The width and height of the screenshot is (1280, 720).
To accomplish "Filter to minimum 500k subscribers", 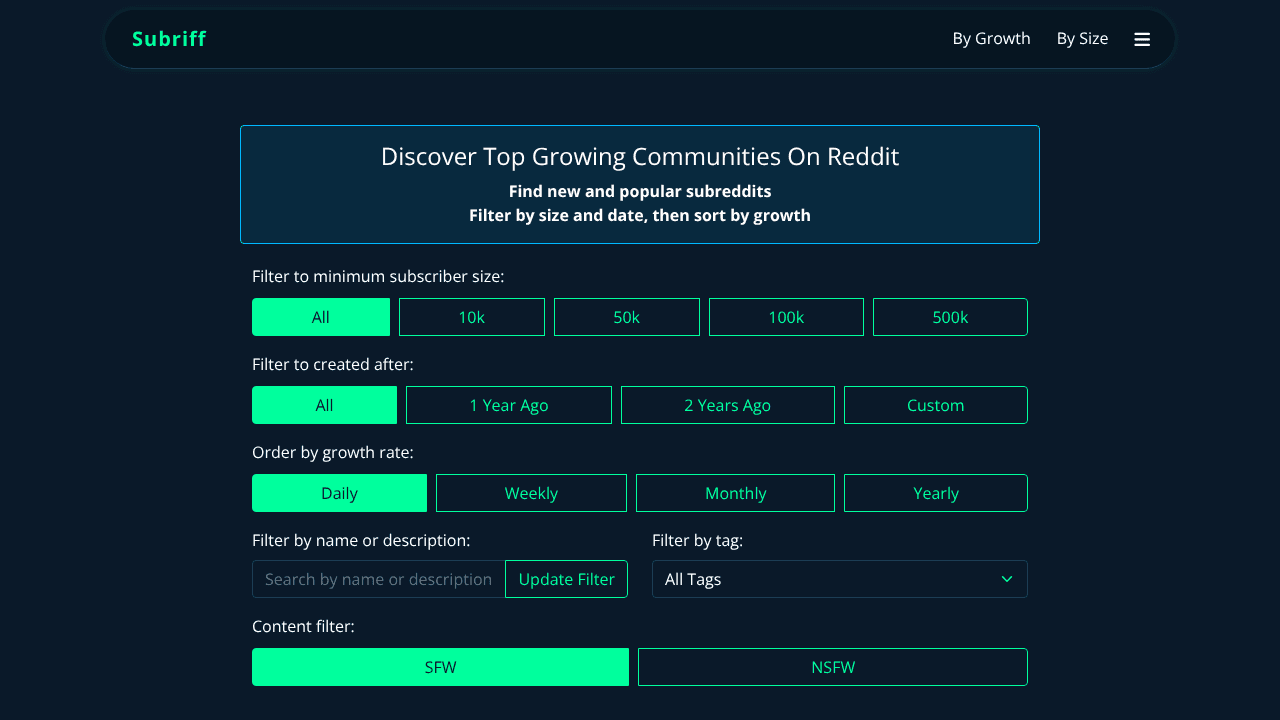I will [x=950, y=317].
